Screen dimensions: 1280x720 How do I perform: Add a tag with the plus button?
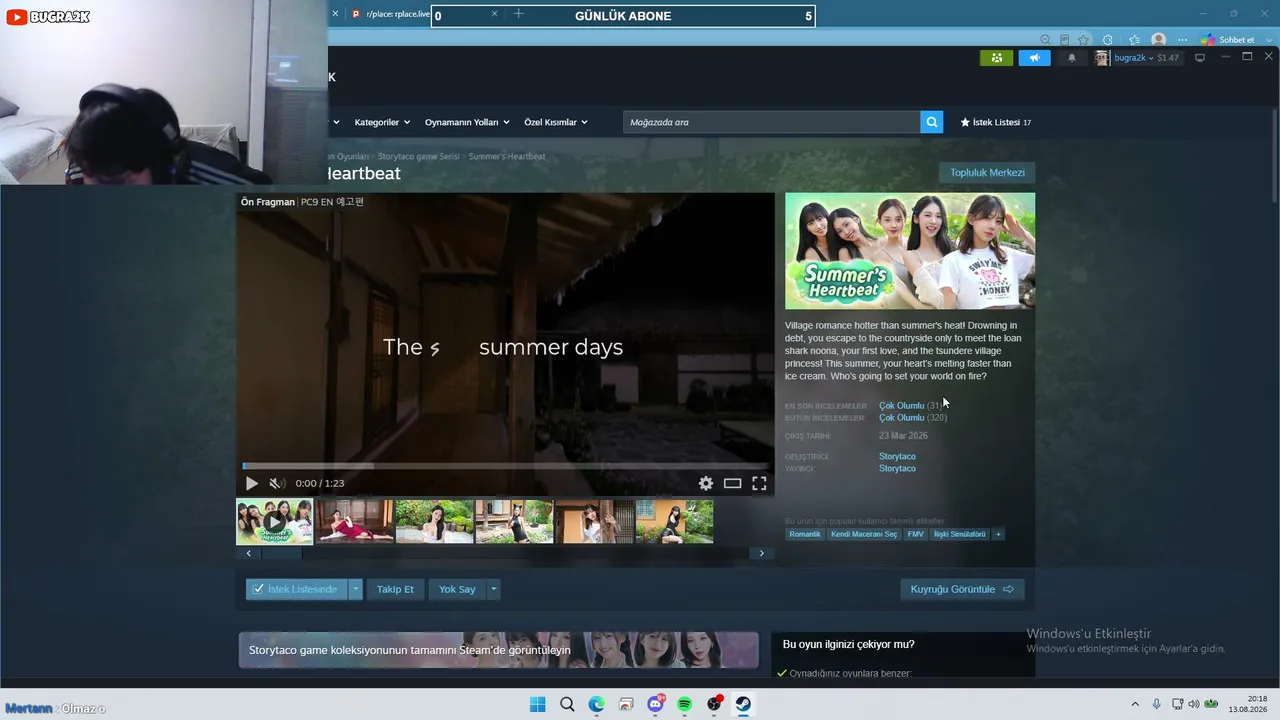pyautogui.click(x=998, y=534)
